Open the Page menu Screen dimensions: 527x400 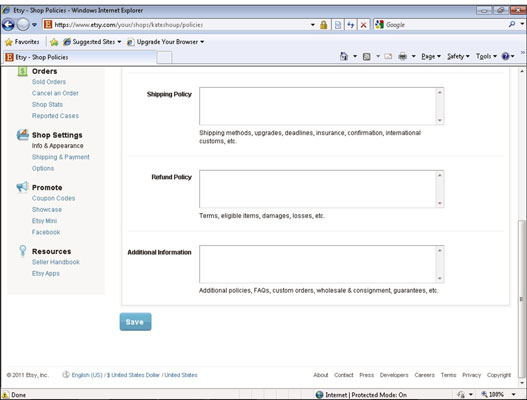(431, 56)
